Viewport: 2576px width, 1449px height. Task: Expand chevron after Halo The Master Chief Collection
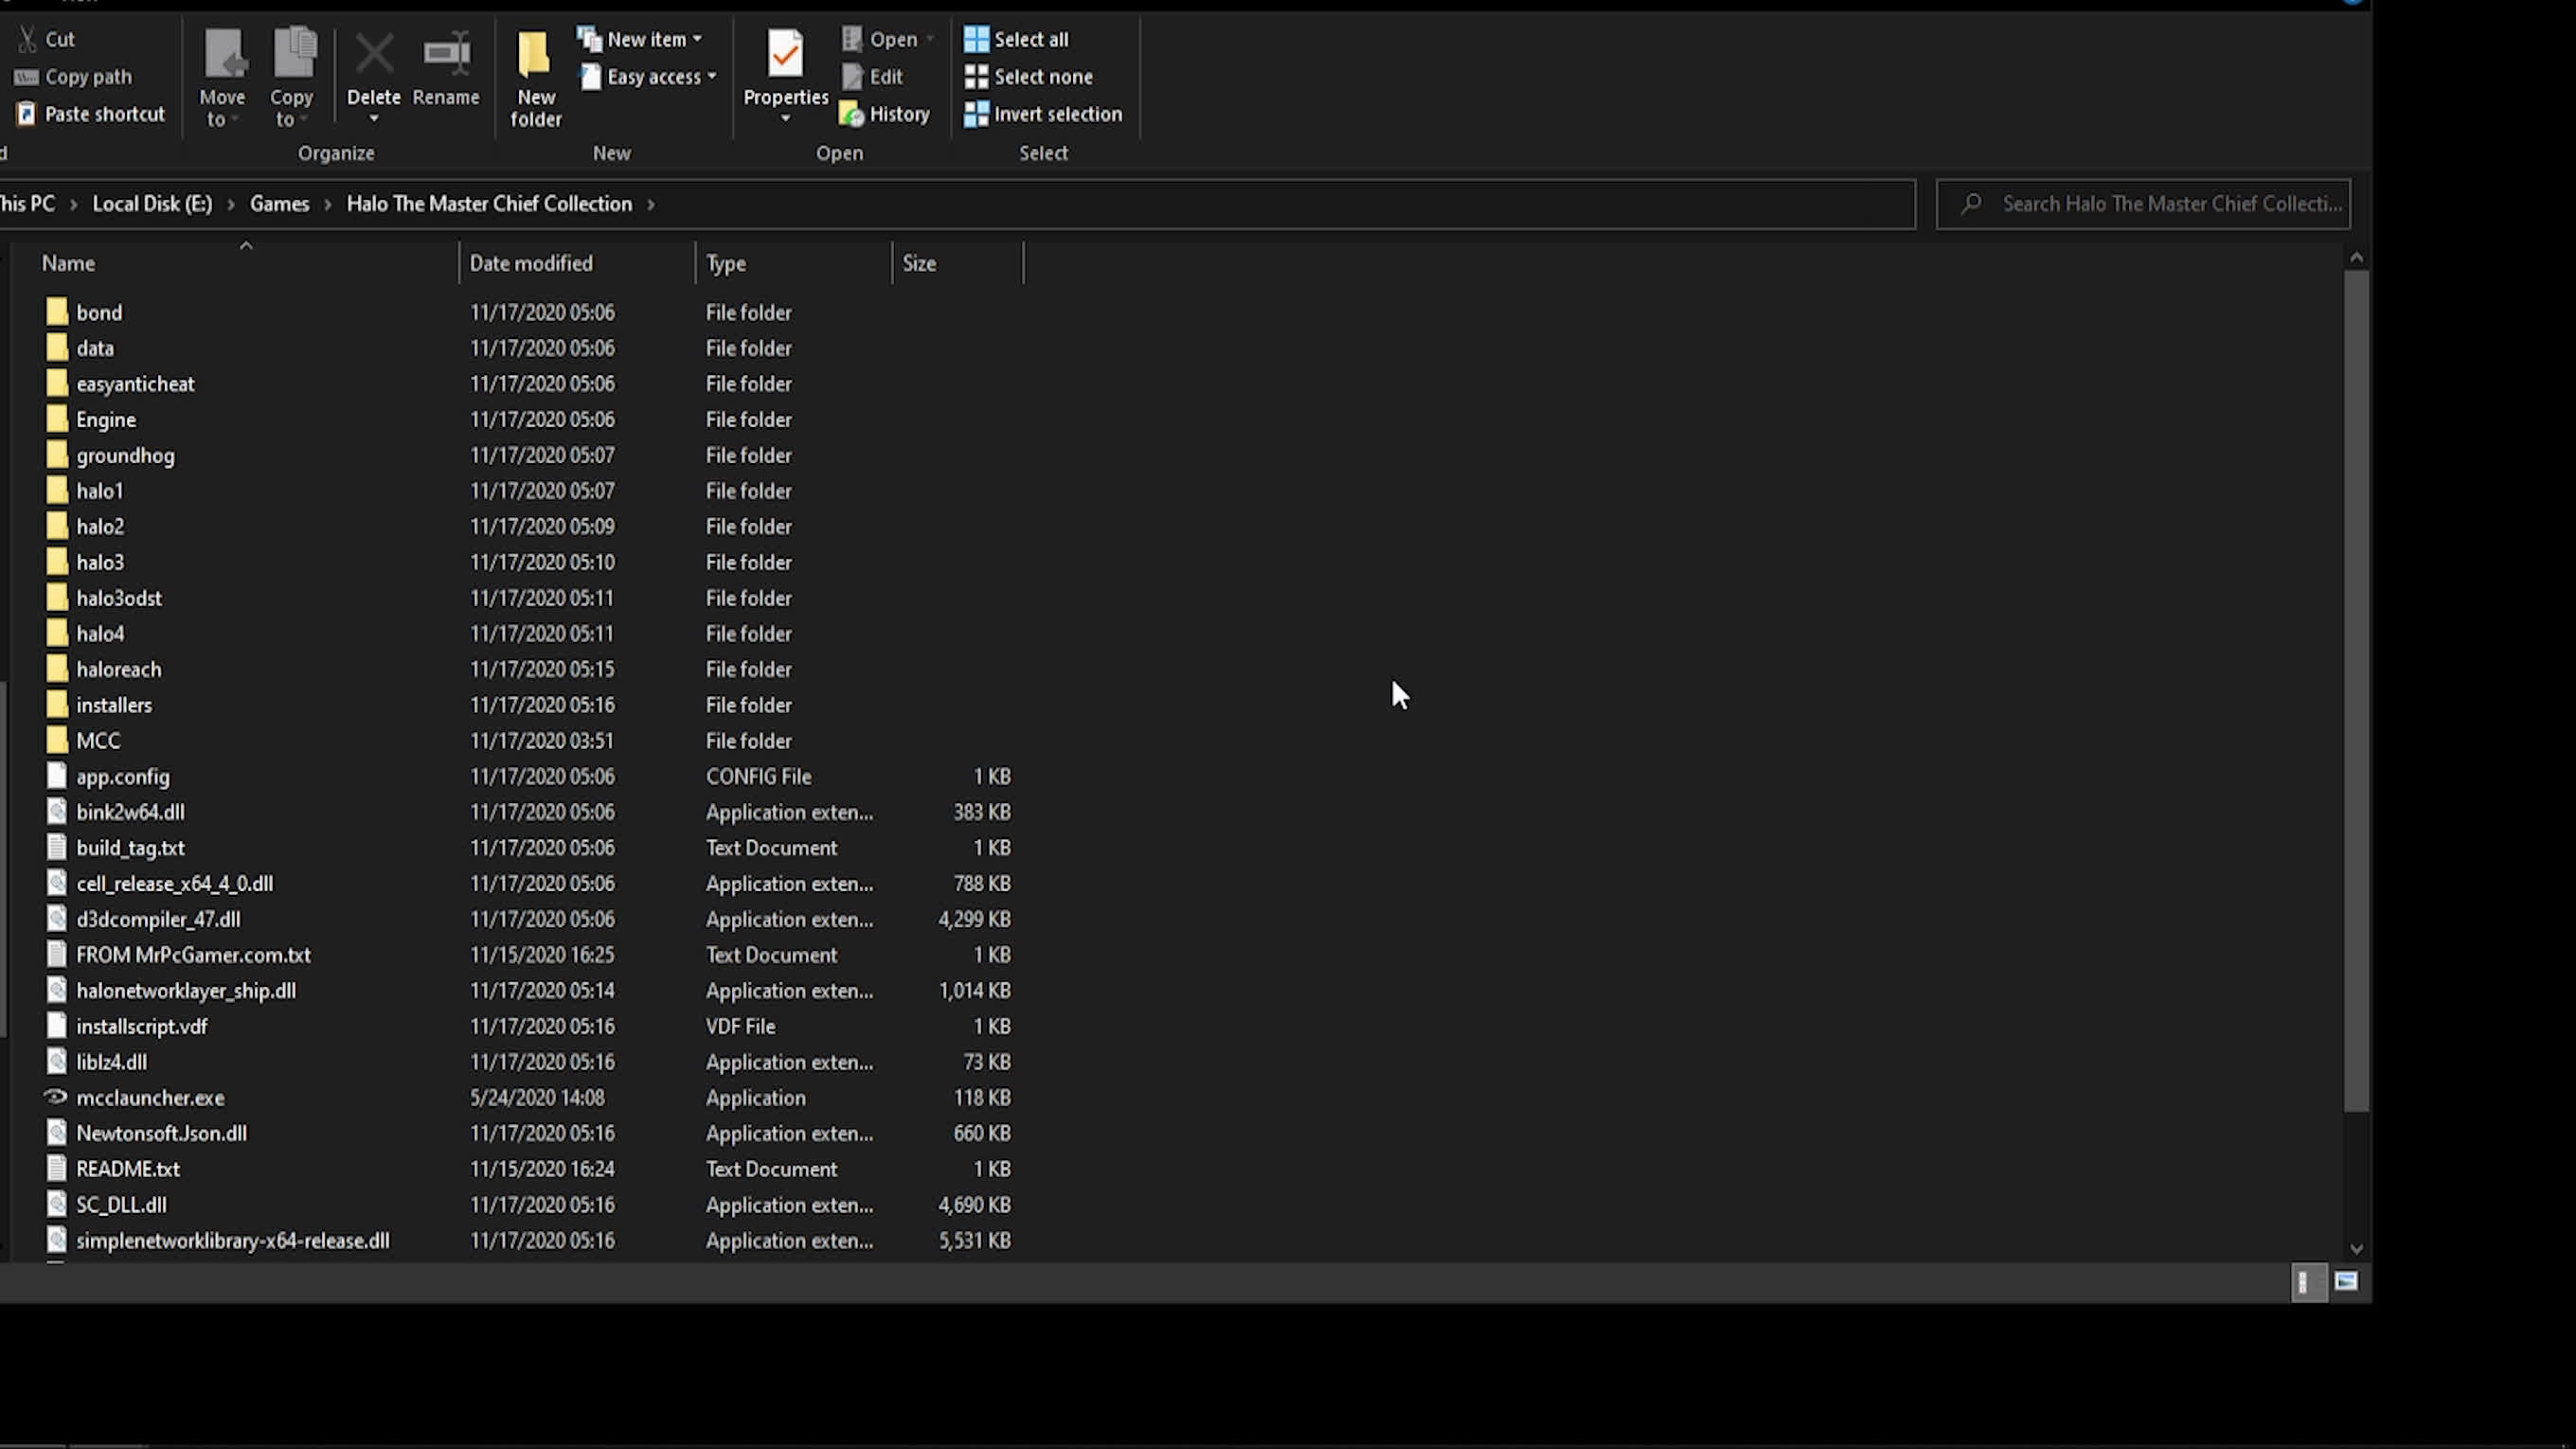coord(651,205)
